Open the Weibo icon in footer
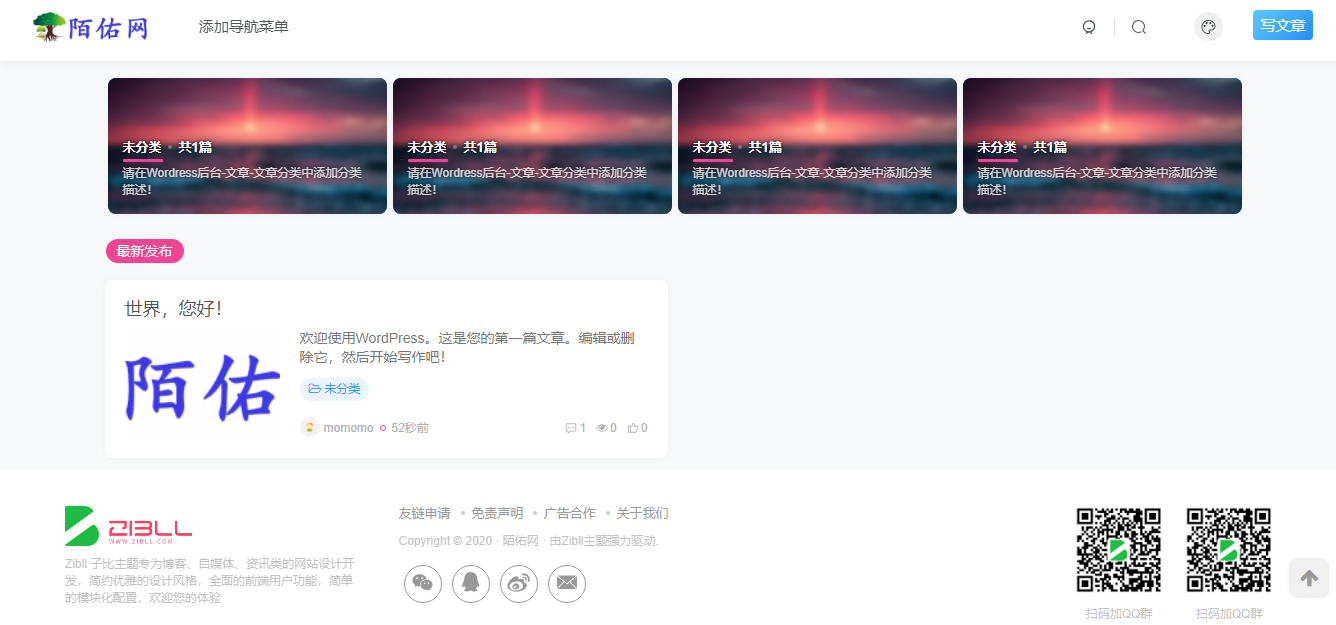 (x=518, y=583)
